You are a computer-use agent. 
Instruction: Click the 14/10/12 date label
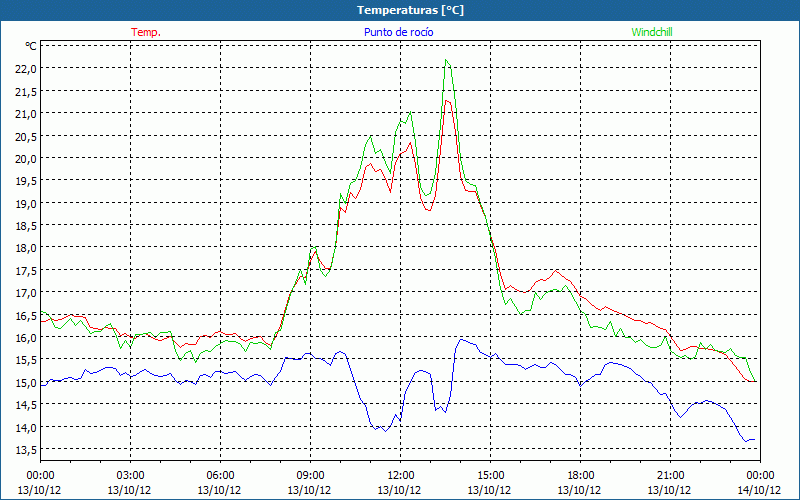[760, 490]
